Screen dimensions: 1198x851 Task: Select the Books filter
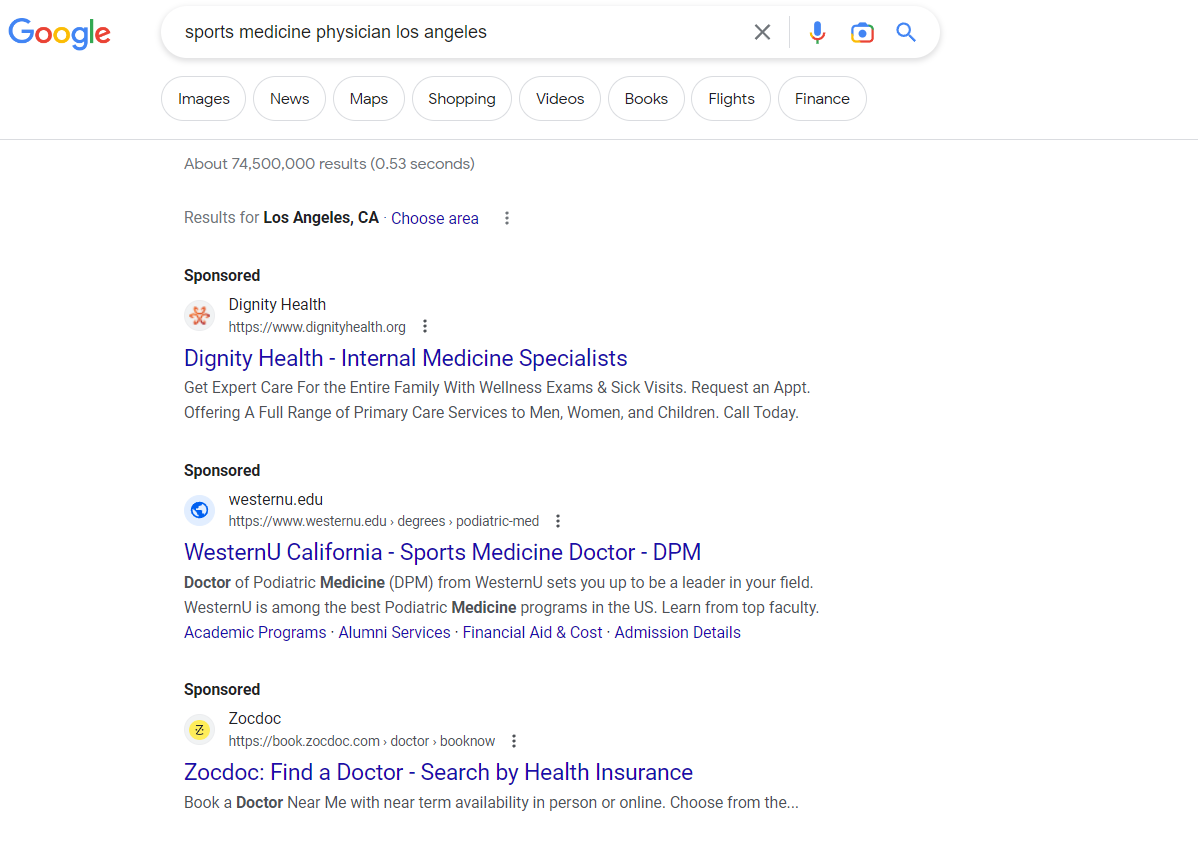[x=646, y=99]
